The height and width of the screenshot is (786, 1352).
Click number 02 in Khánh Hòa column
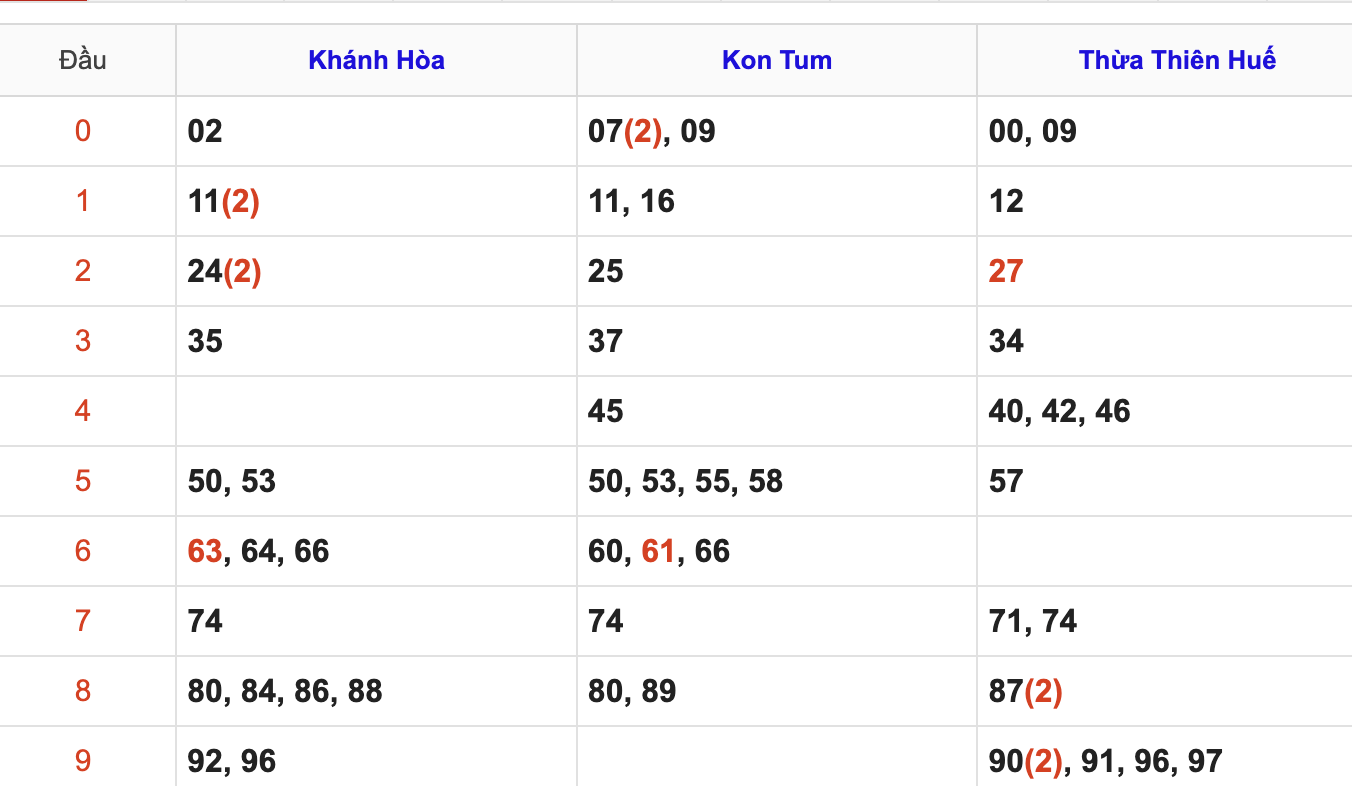coord(205,131)
